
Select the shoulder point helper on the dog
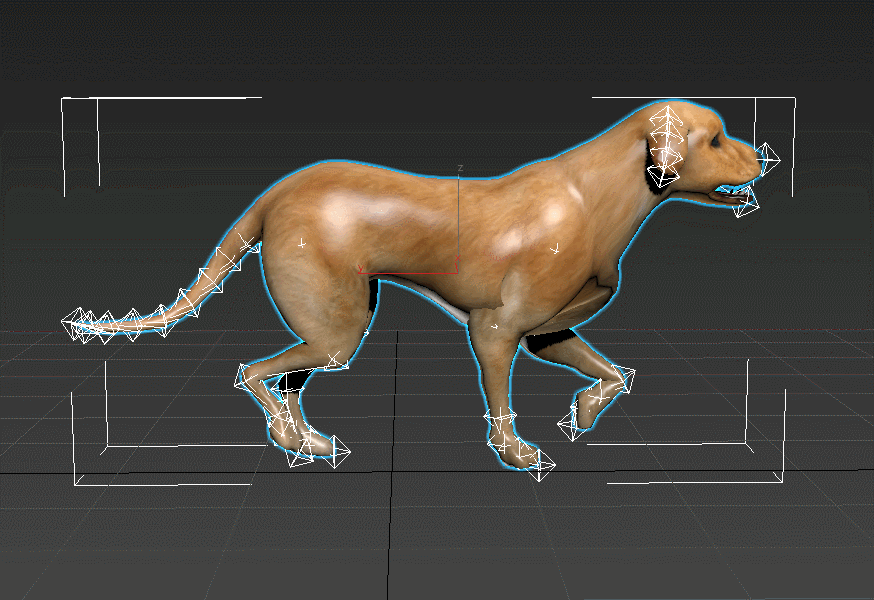click(556, 247)
